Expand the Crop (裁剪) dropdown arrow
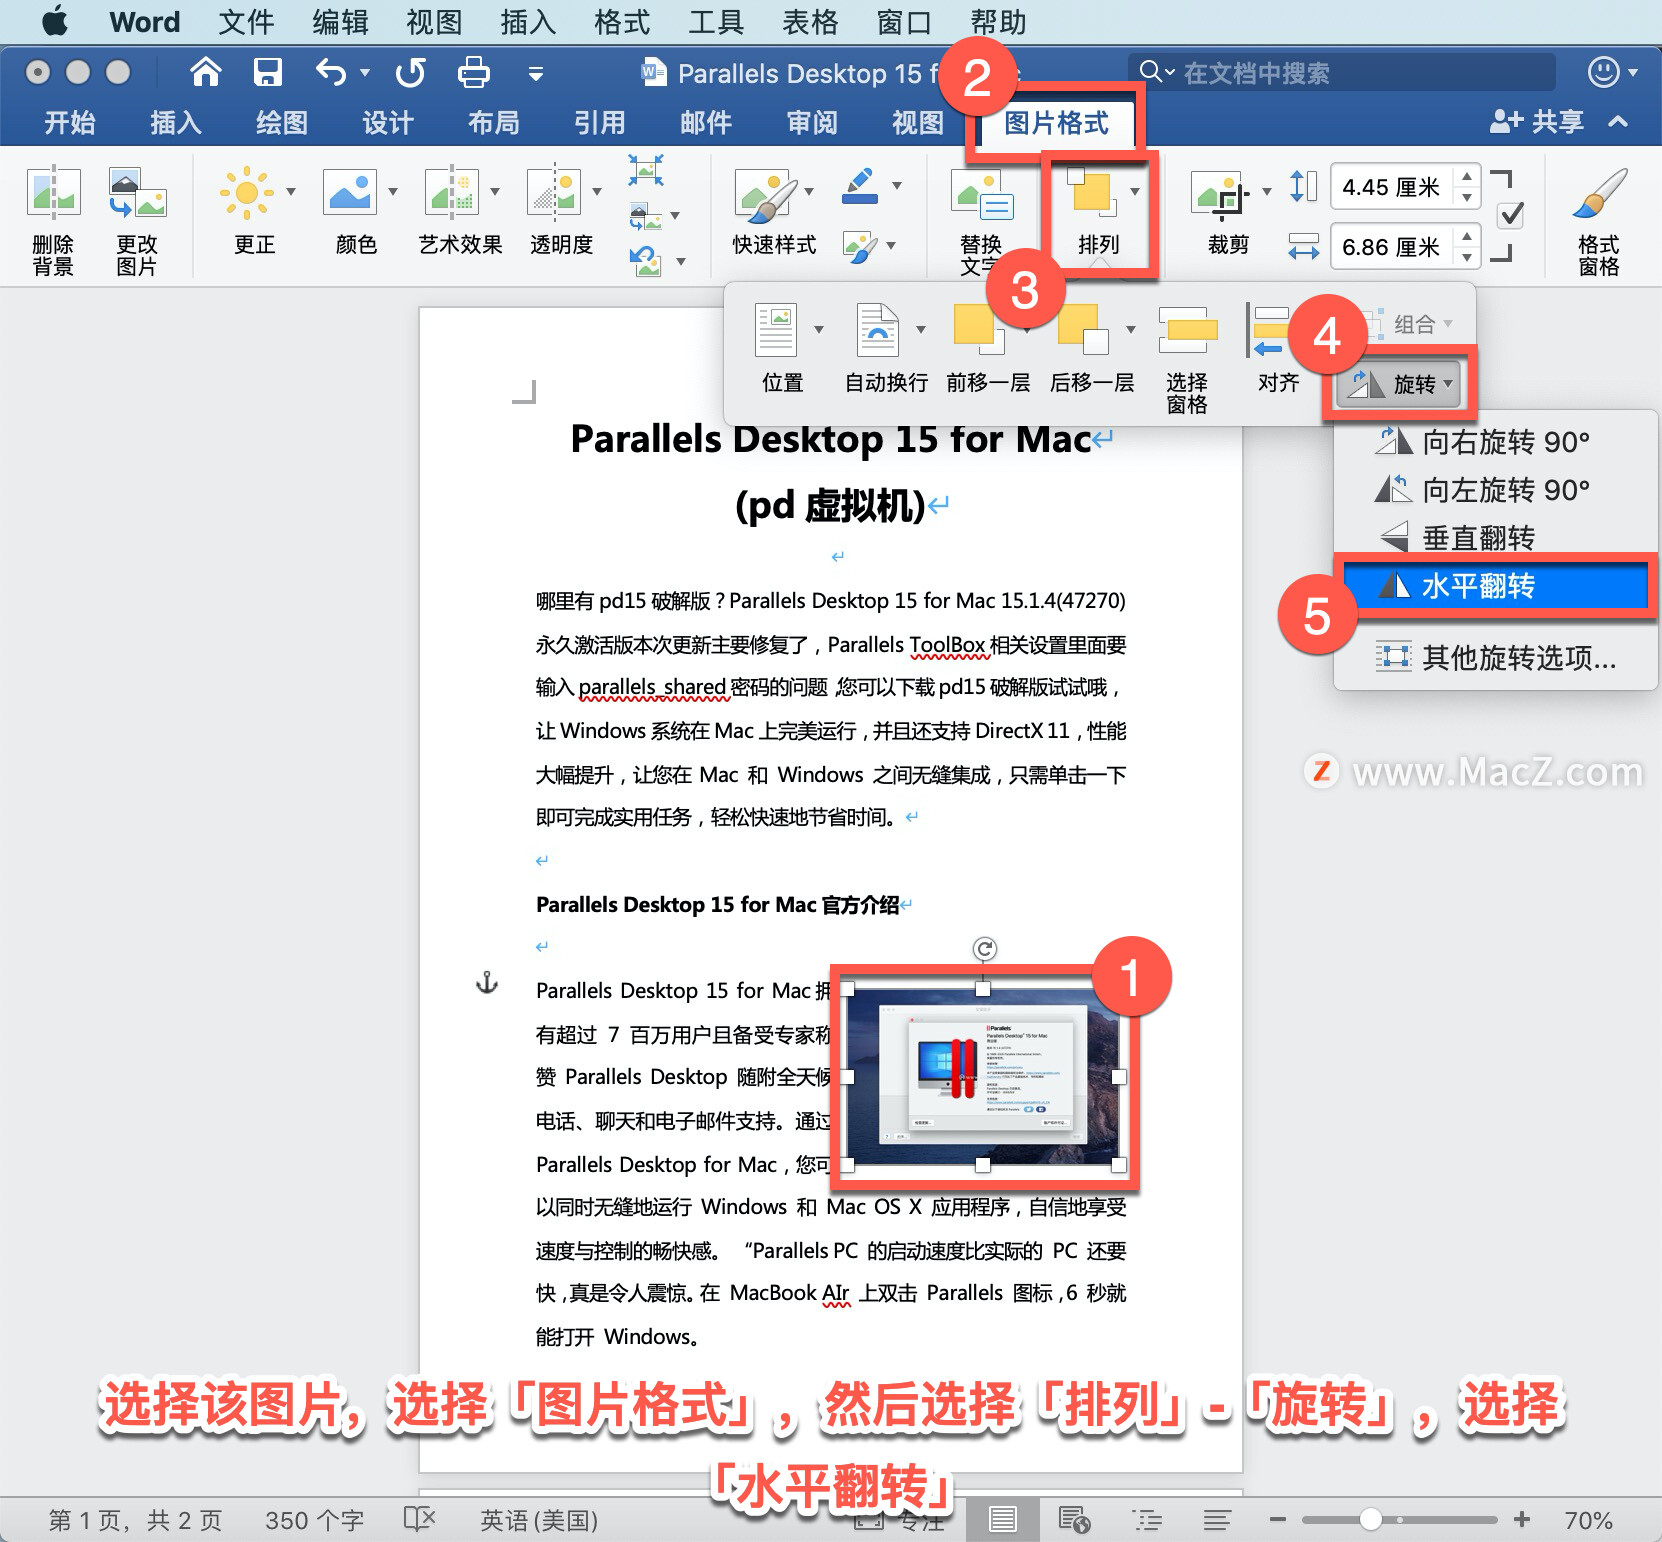 (1267, 191)
